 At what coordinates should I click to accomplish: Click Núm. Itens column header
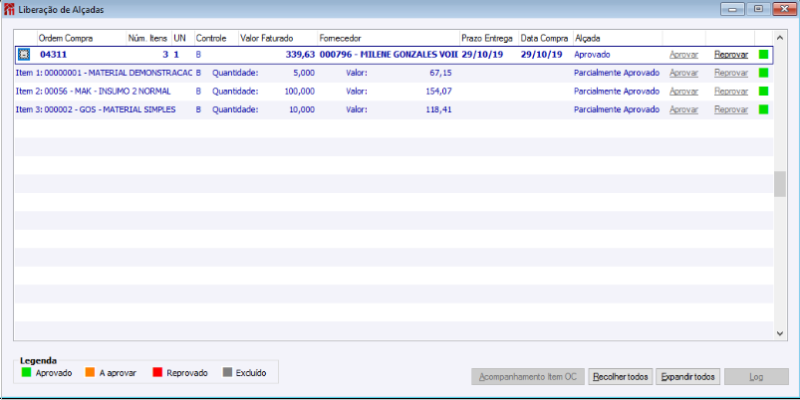[149, 38]
